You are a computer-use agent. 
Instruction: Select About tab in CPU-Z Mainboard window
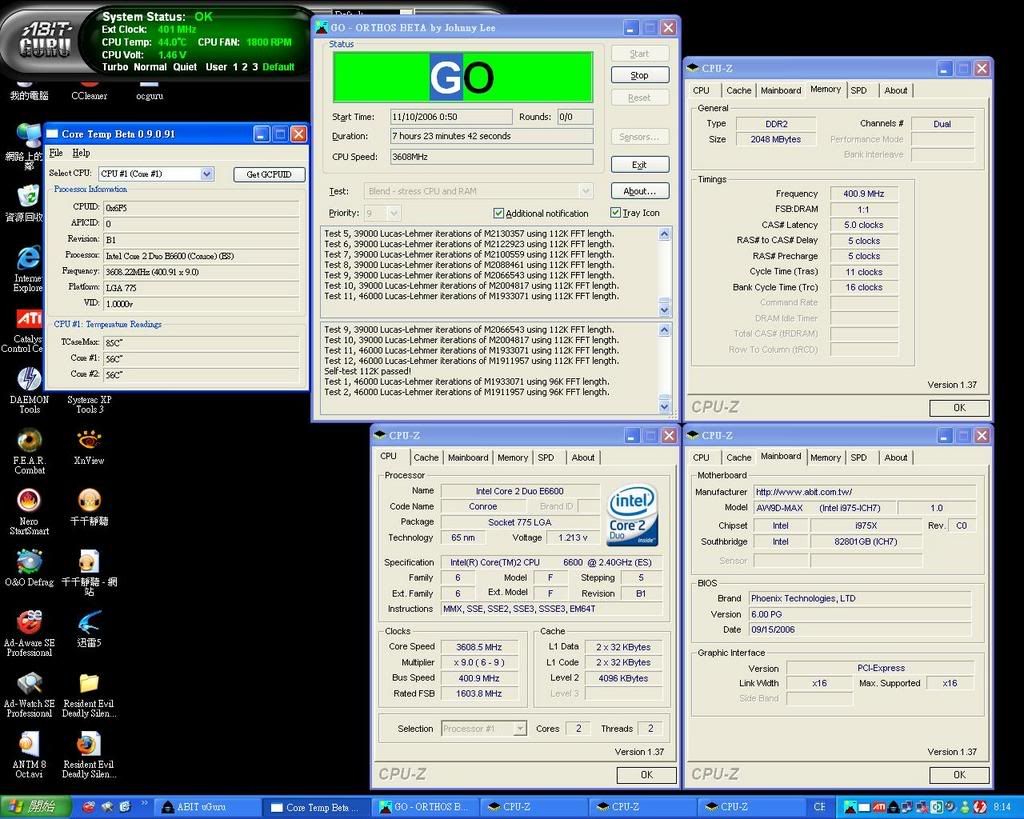[896, 457]
